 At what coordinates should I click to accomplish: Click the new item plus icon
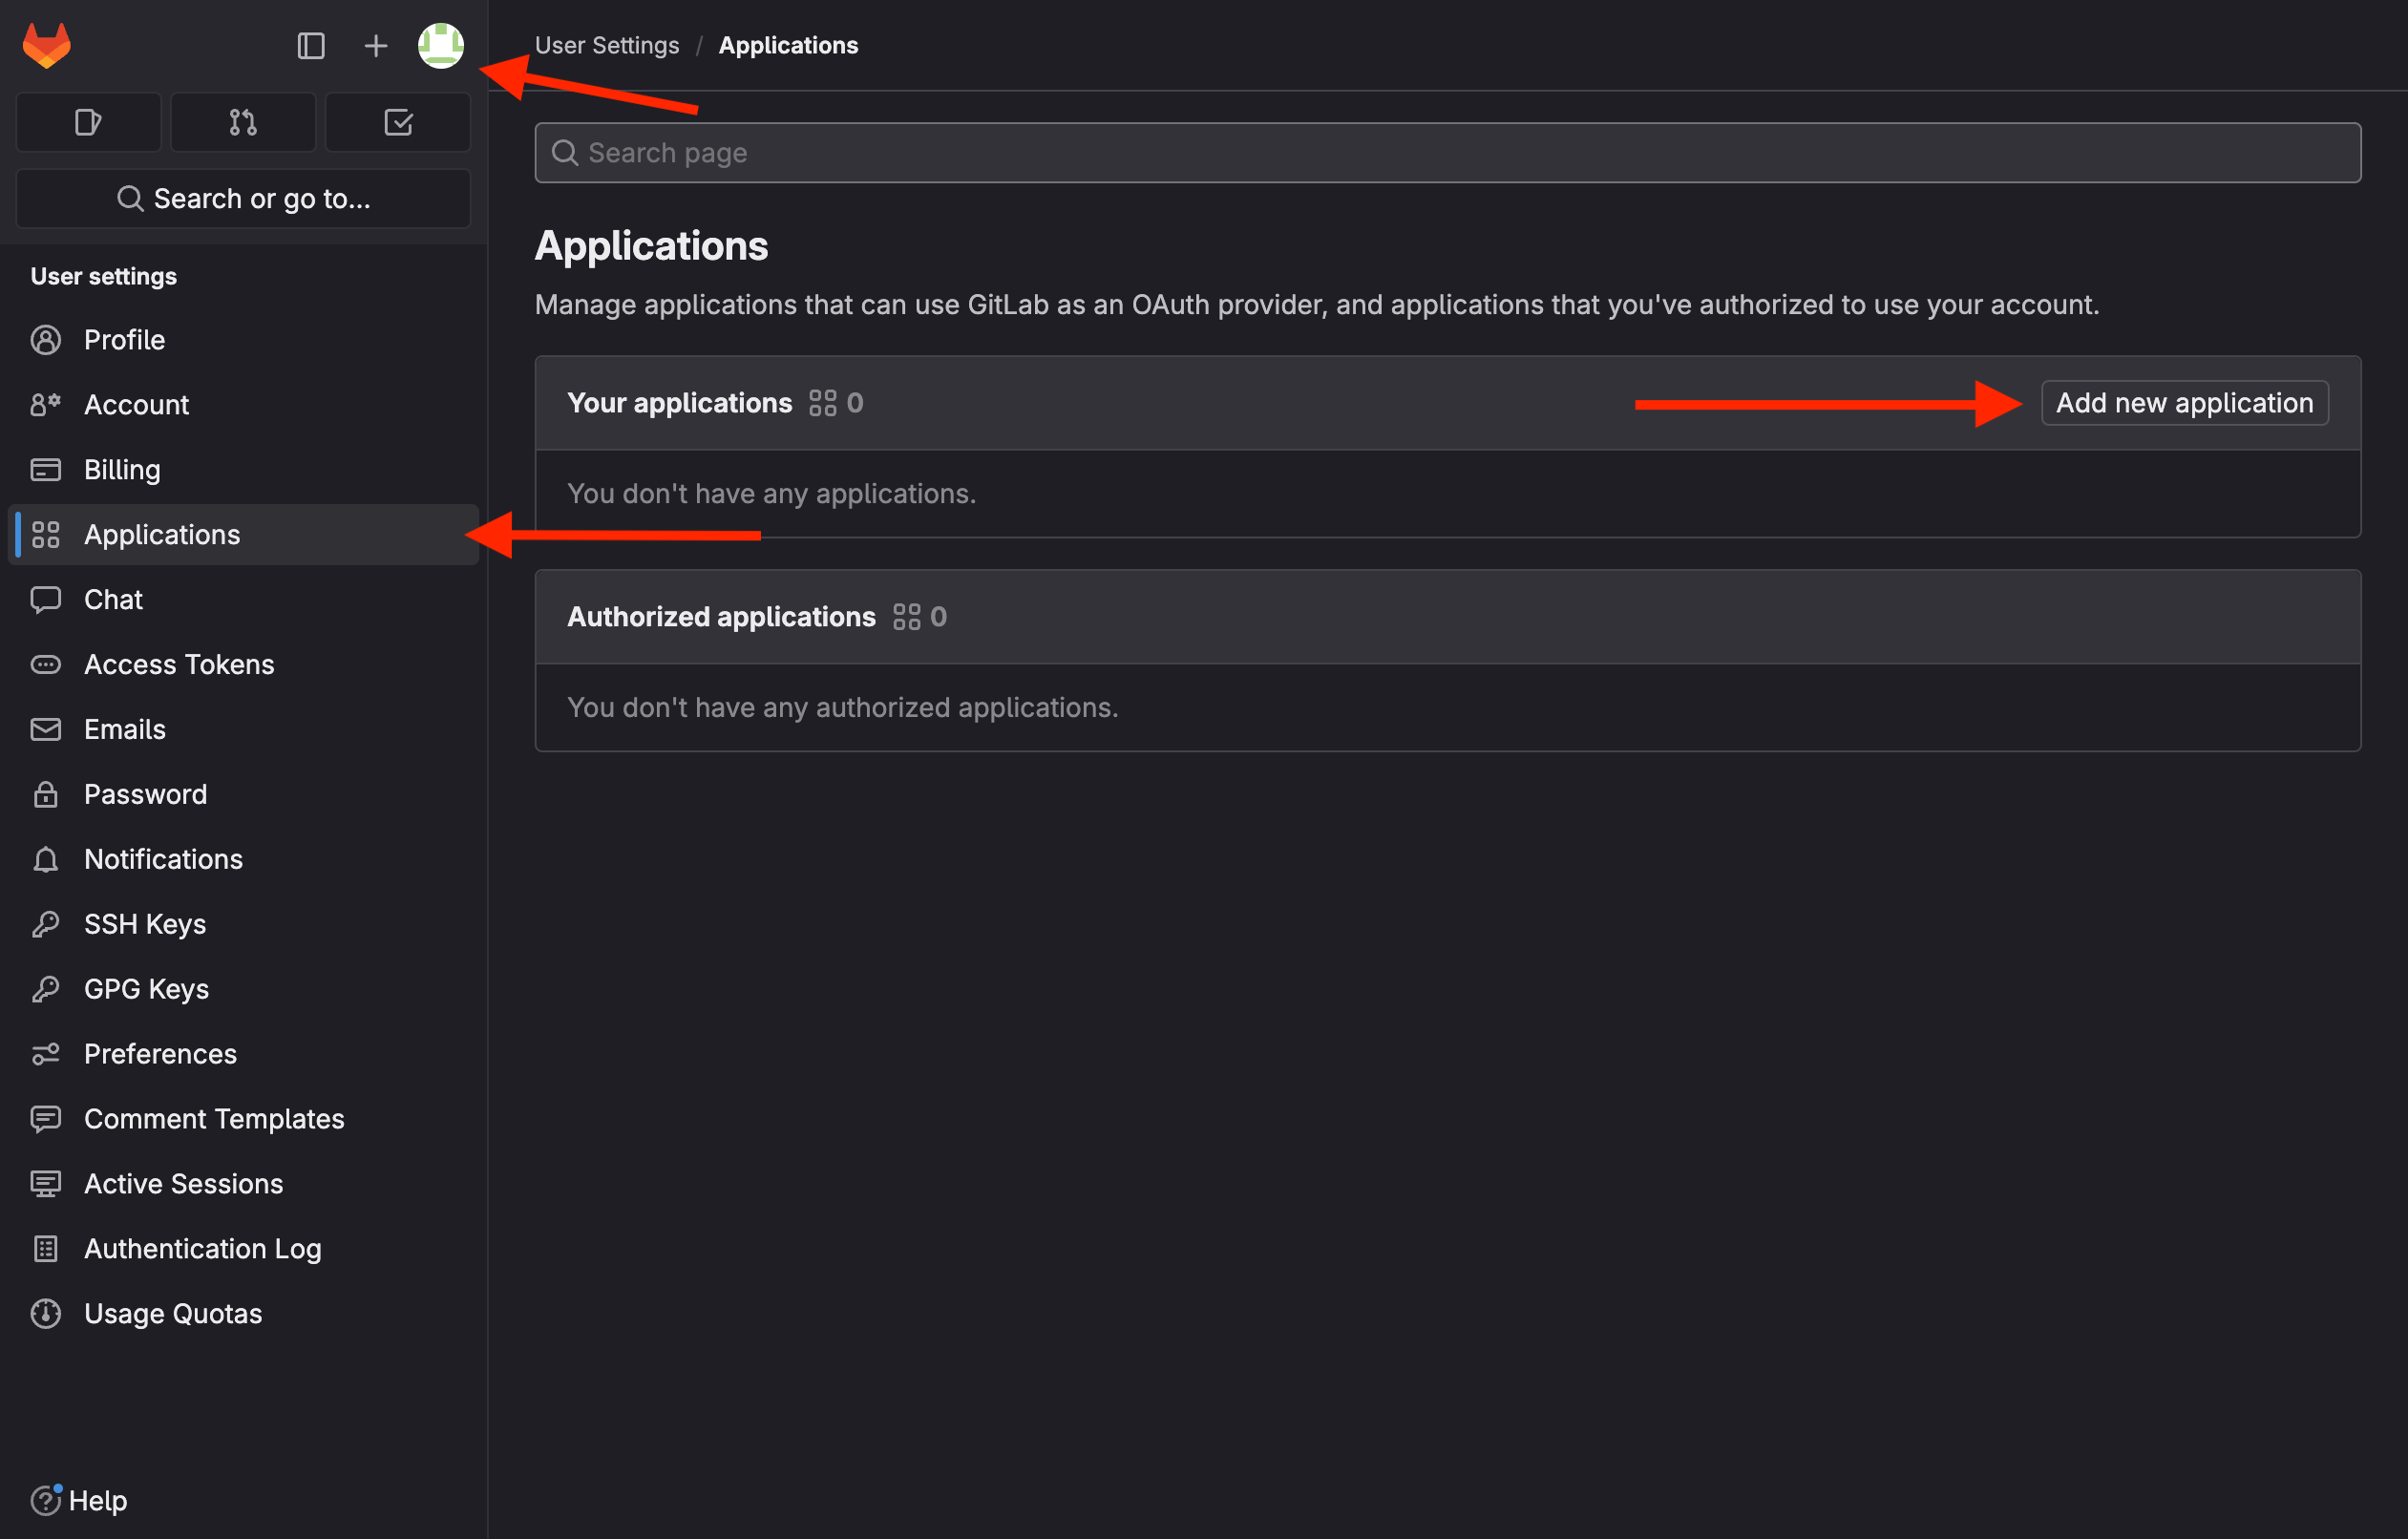374,44
